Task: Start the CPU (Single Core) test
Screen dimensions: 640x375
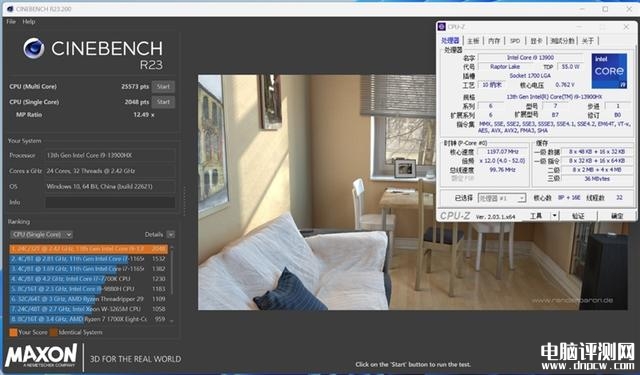Action: pyautogui.click(x=163, y=102)
